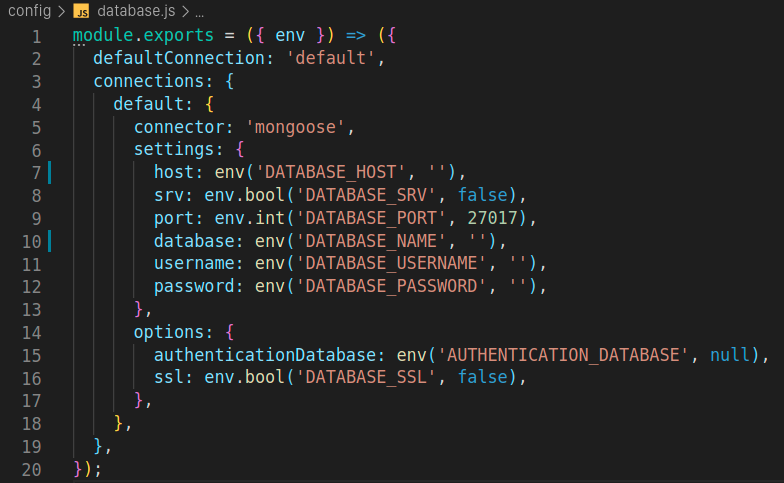Click line number 14 beside options
784x483 pixels.
pos(31,332)
